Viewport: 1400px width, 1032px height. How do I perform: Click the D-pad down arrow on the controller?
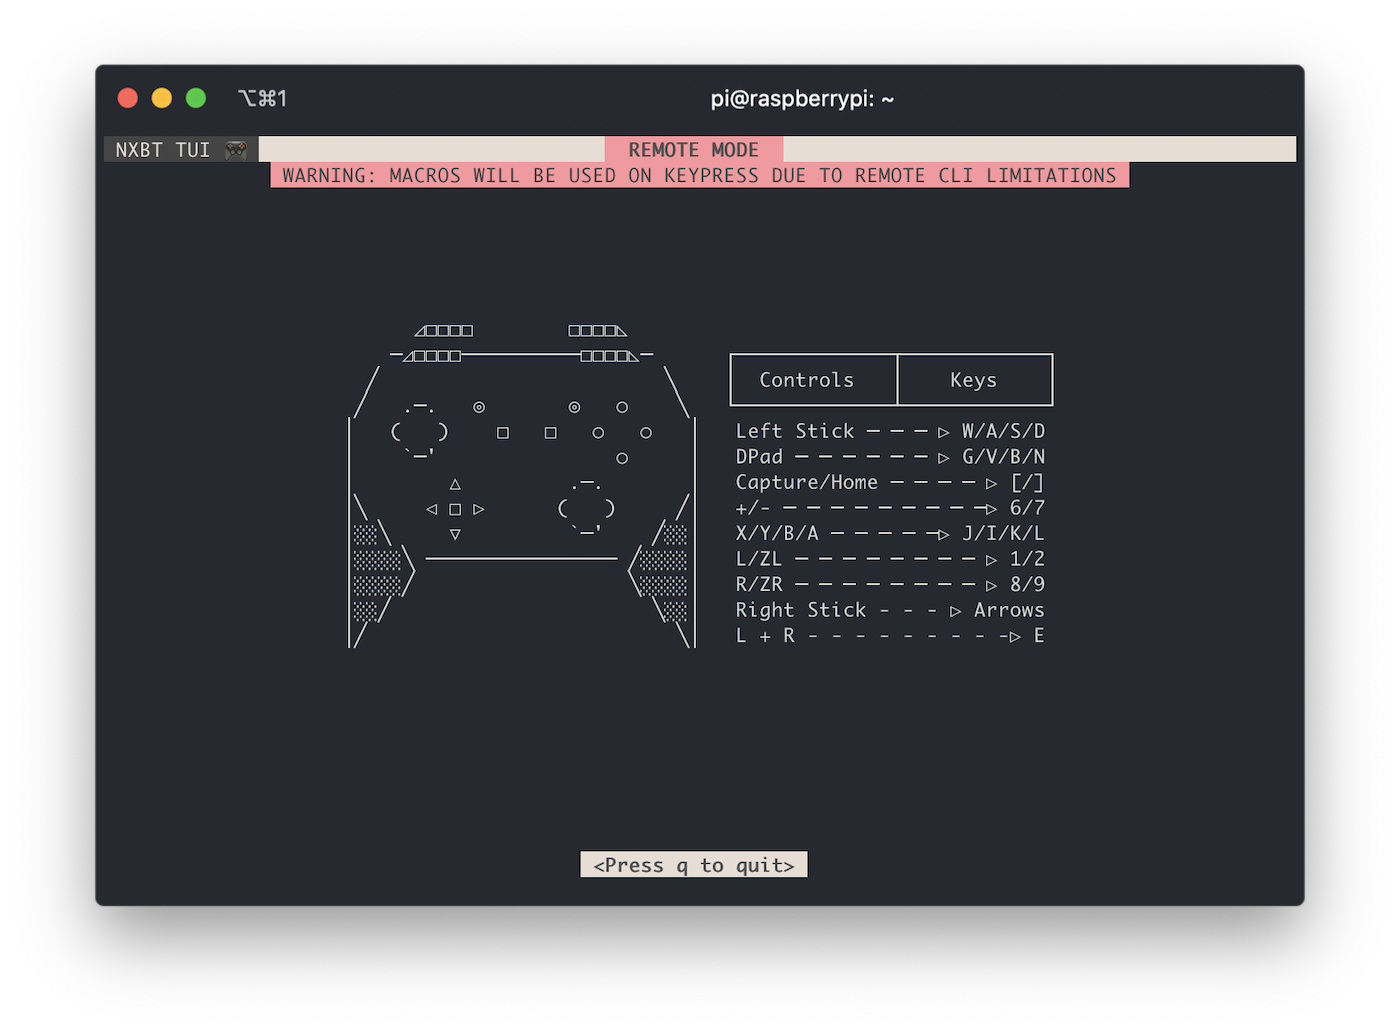(x=455, y=534)
